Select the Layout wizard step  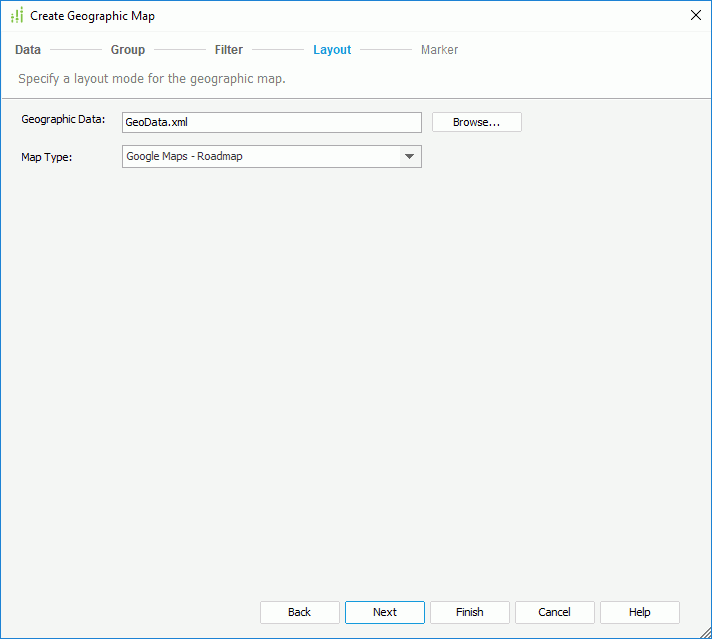(x=332, y=50)
